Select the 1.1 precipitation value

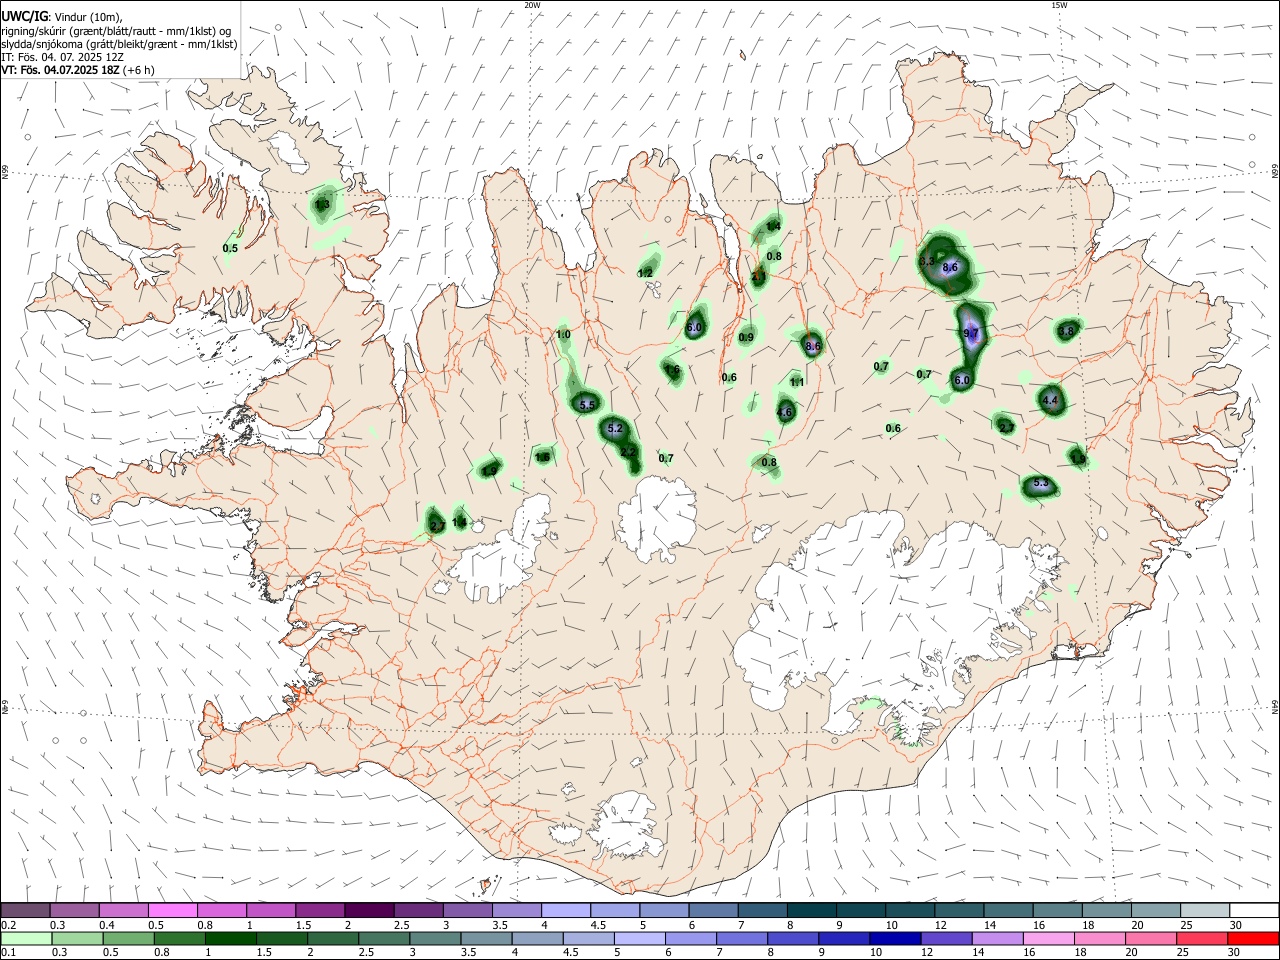coord(797,382)
